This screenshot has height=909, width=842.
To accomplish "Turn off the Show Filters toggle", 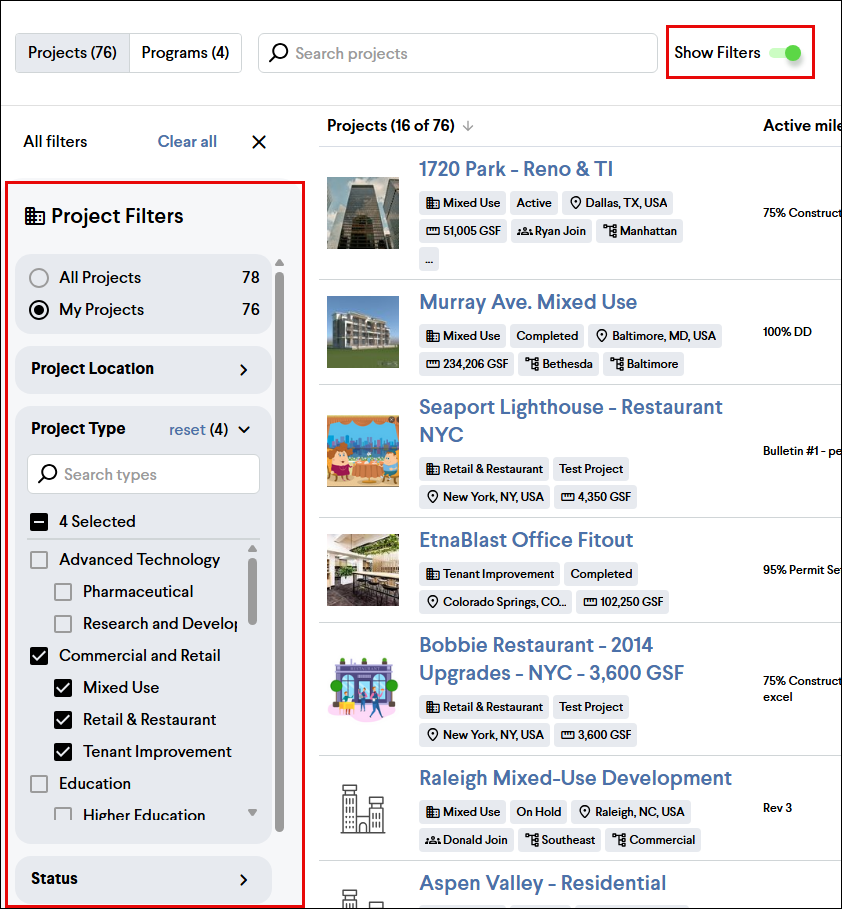I will coord(786,53).
